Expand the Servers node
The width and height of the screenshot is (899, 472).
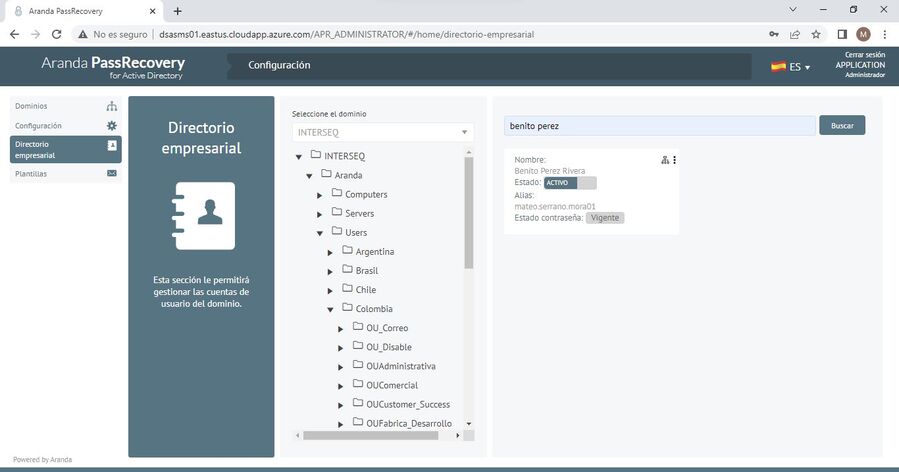tap(319, 214)
